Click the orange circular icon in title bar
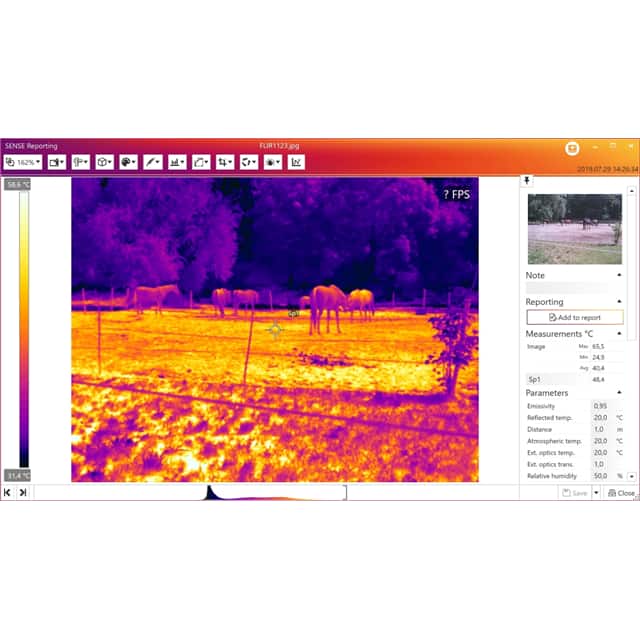 [572, 147]
